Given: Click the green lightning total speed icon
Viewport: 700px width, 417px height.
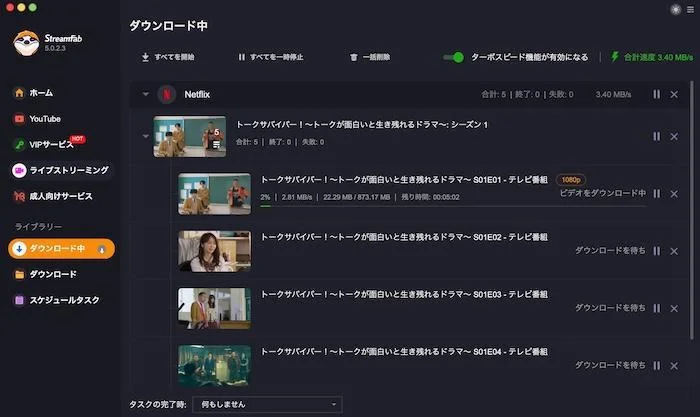Looking at the screenshot, I should (615, 57).
